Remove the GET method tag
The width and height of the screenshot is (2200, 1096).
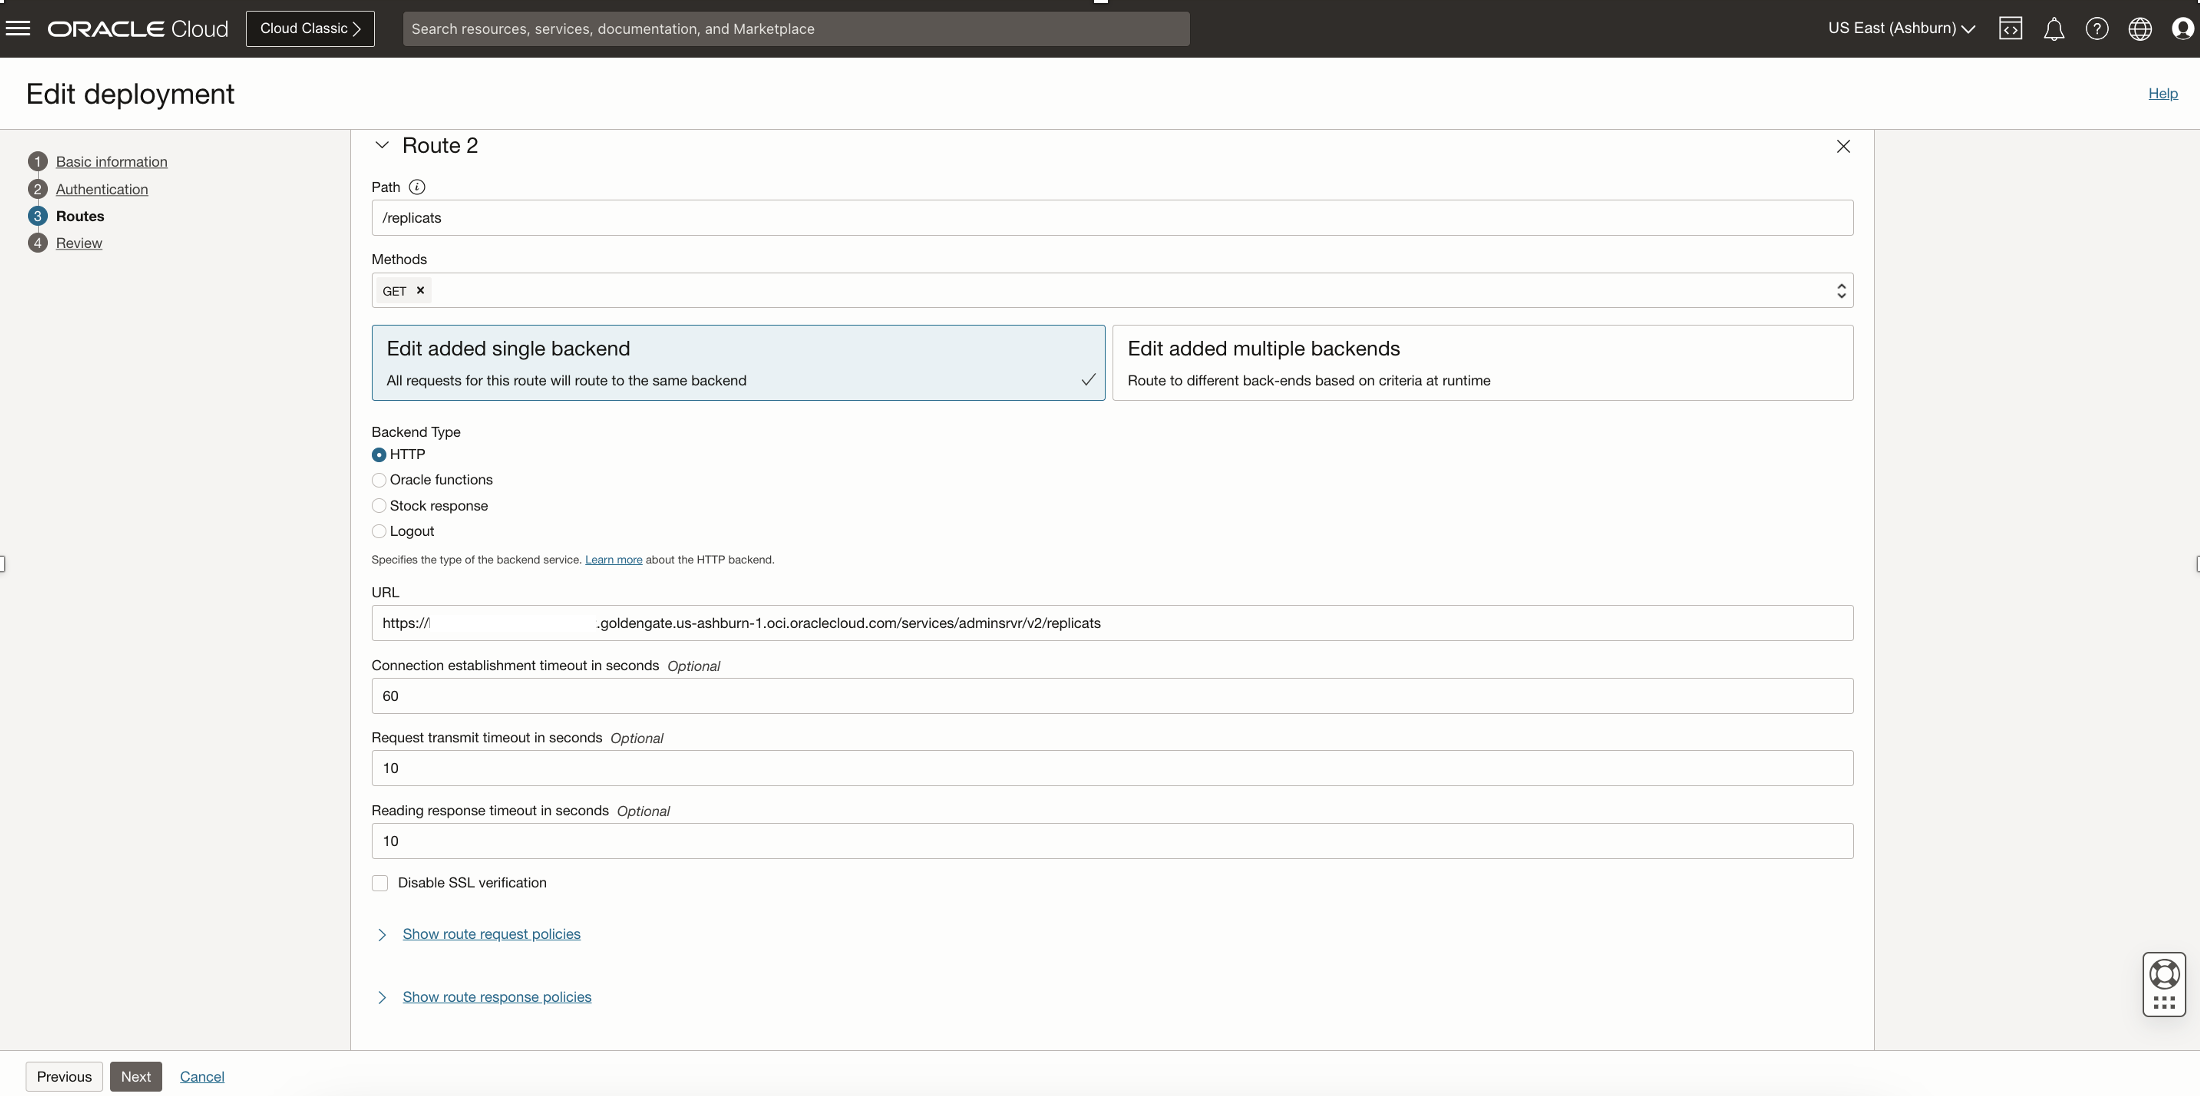[x=420, y=290]
